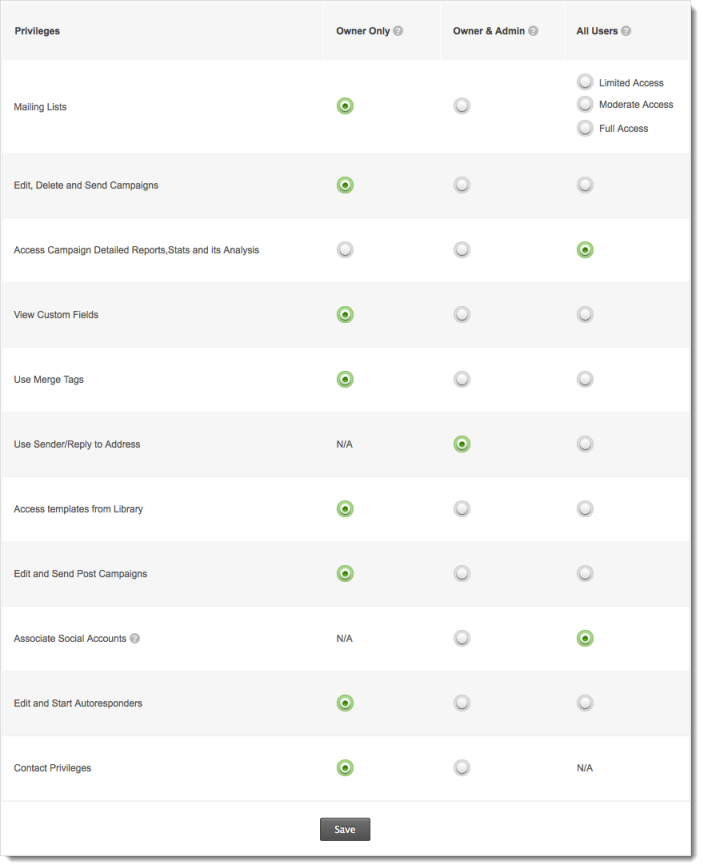The width and height of the screenshot is (703, 868).
Task: Select Owner Only for Edit and Start Autoresponders
Action: click(345, 703)
